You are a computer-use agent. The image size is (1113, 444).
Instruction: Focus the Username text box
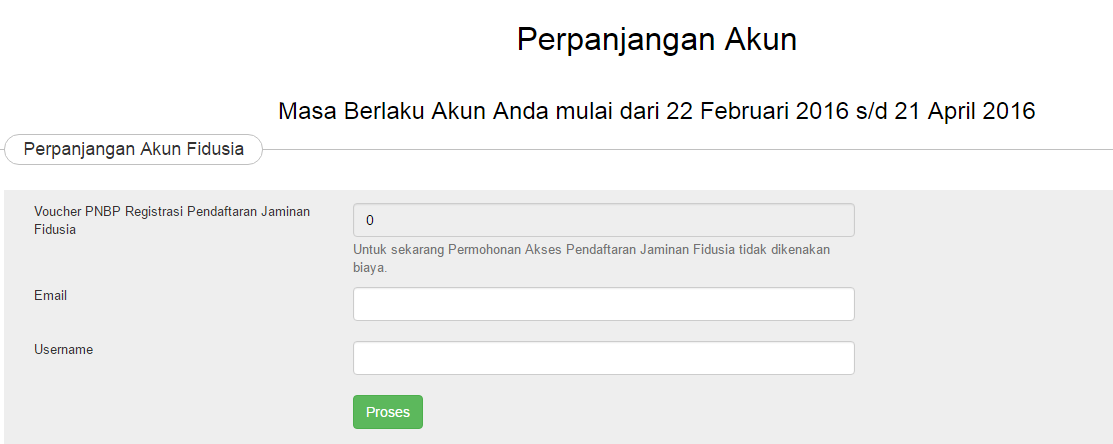pyautogui.click(x=603, y=358)
